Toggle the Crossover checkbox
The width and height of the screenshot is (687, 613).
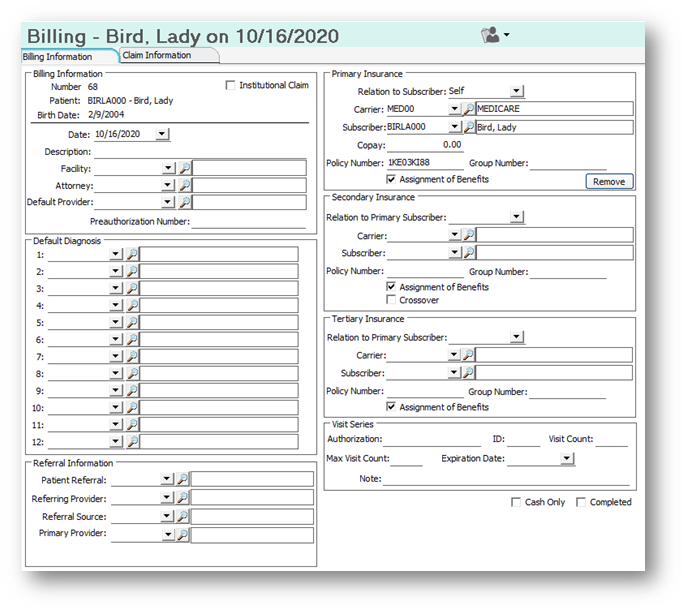point(391,300)
